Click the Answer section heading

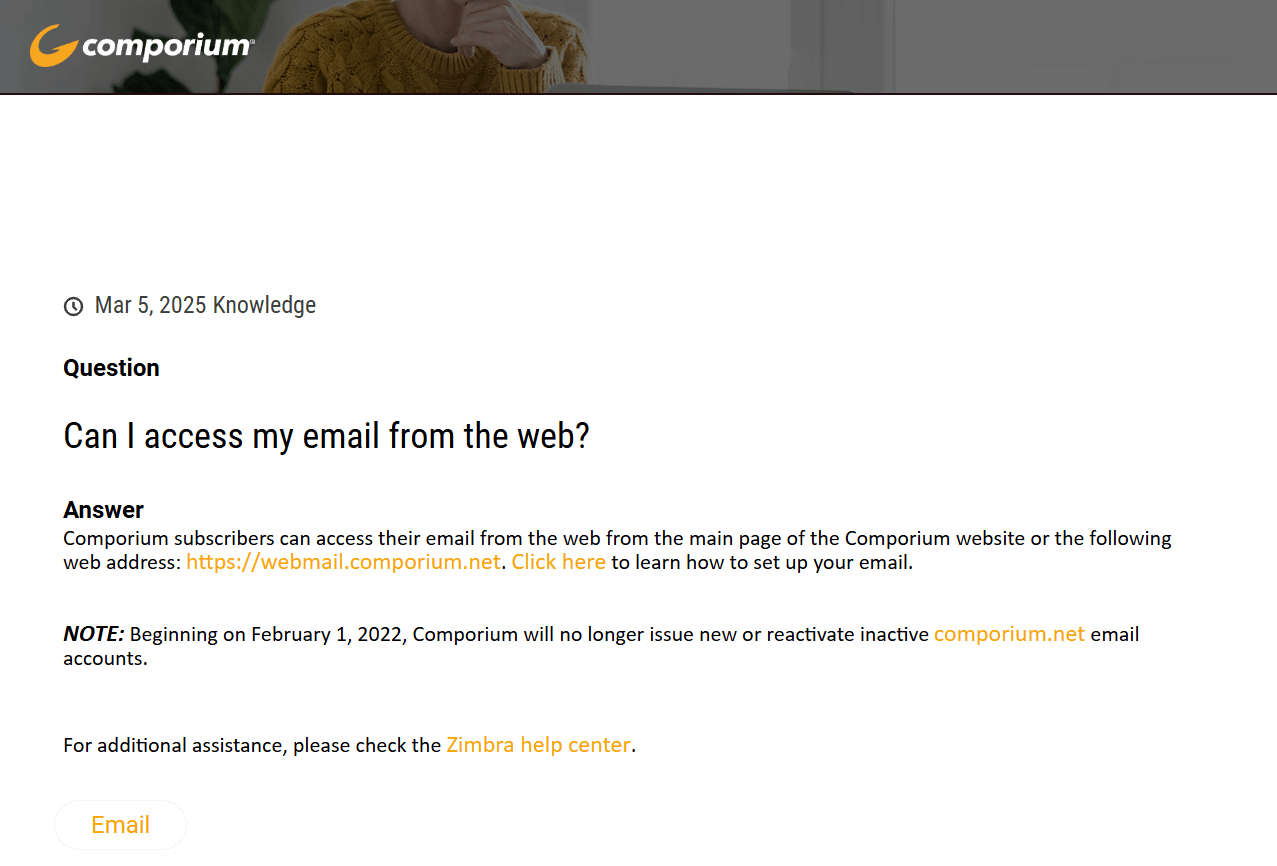103,509
